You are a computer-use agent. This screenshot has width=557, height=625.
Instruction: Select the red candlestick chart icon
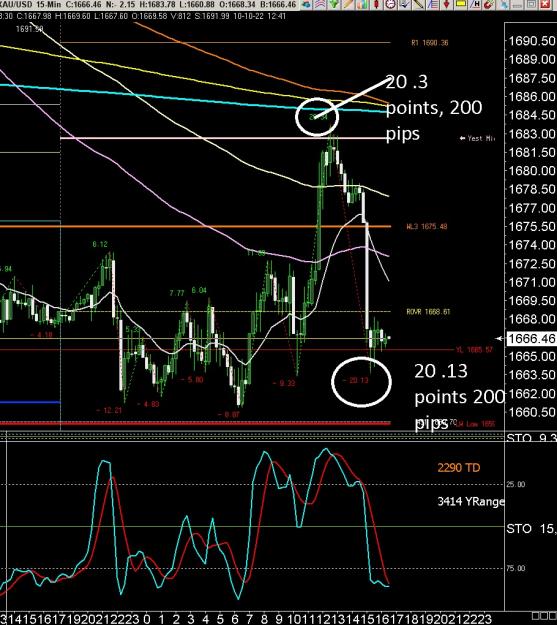tap(376, 4)
